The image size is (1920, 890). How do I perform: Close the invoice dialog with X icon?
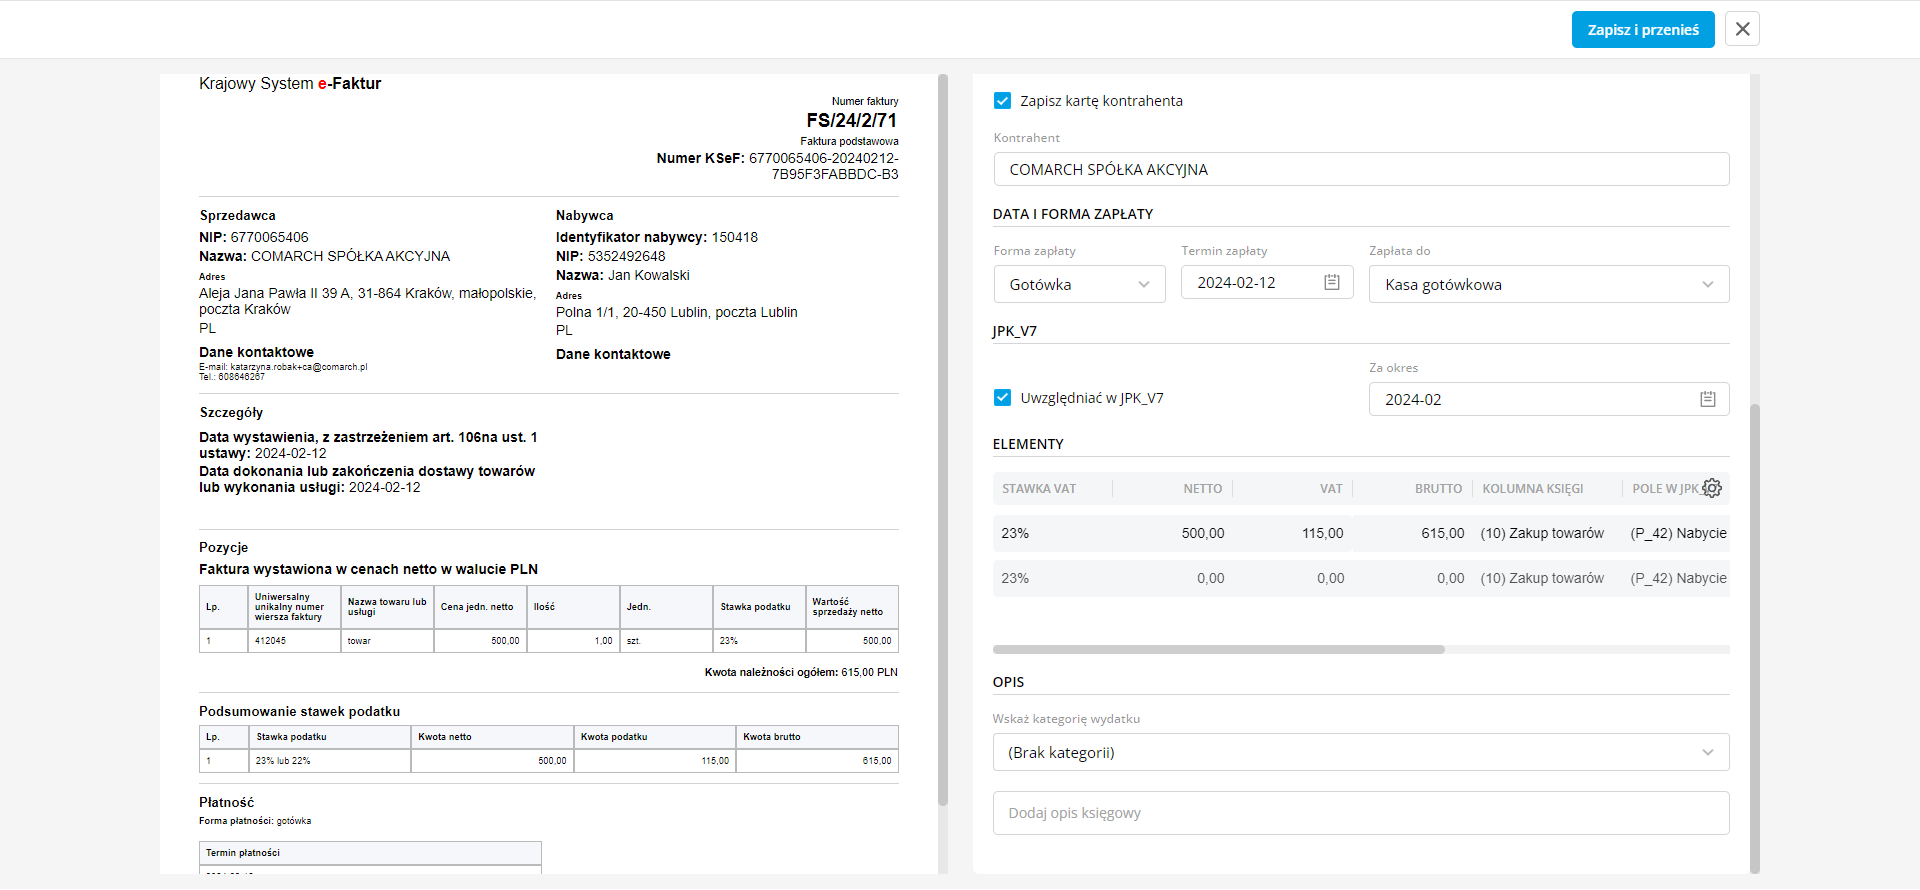[x=1742, y=29]
